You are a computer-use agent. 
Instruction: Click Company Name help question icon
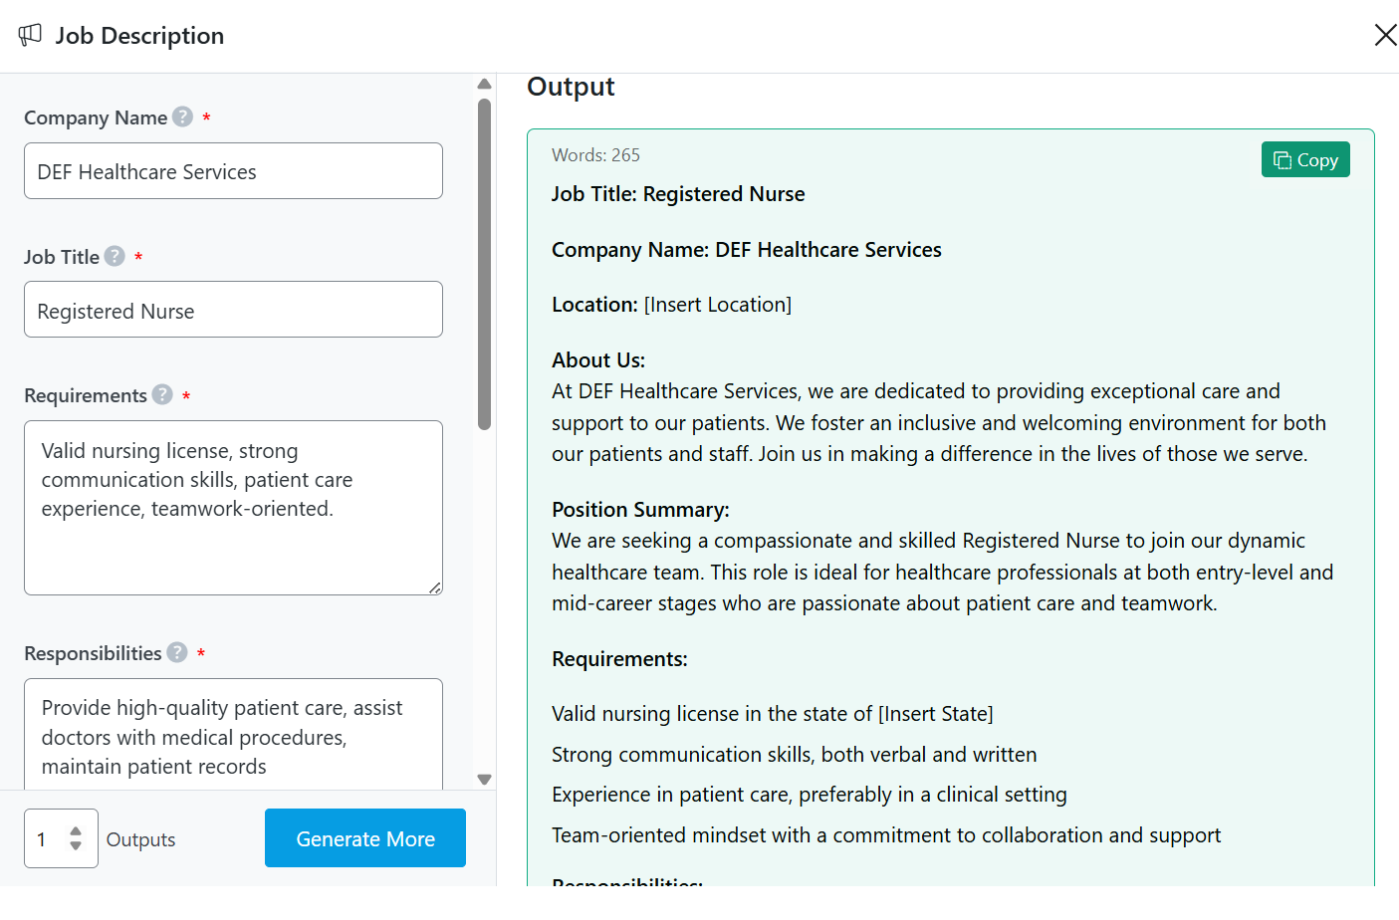pyautogui.click(x=182, y=117)
